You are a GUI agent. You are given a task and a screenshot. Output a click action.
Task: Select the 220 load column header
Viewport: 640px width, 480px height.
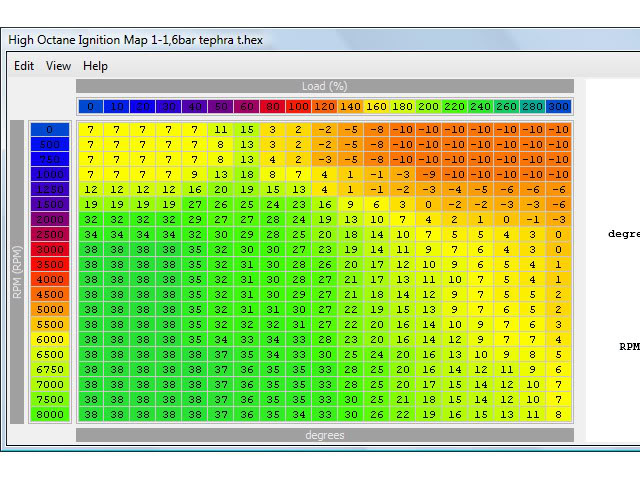pyautogui.click(x=455, y=107)
